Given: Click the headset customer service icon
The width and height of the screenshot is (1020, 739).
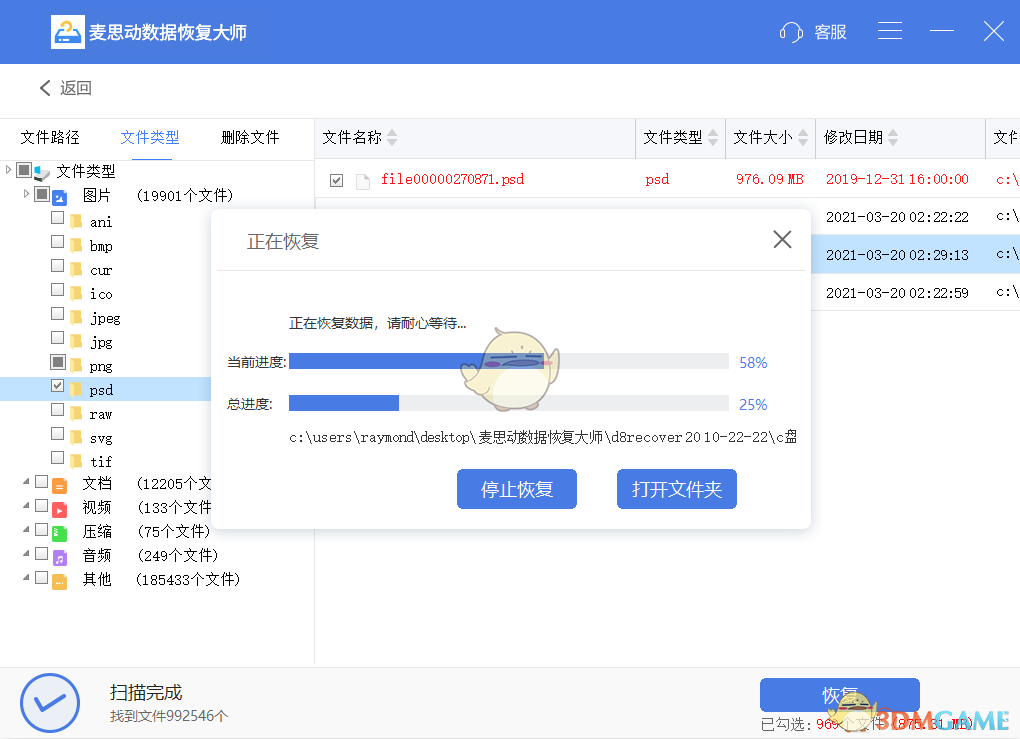Looking at the screenshot, I should (789, 31).
